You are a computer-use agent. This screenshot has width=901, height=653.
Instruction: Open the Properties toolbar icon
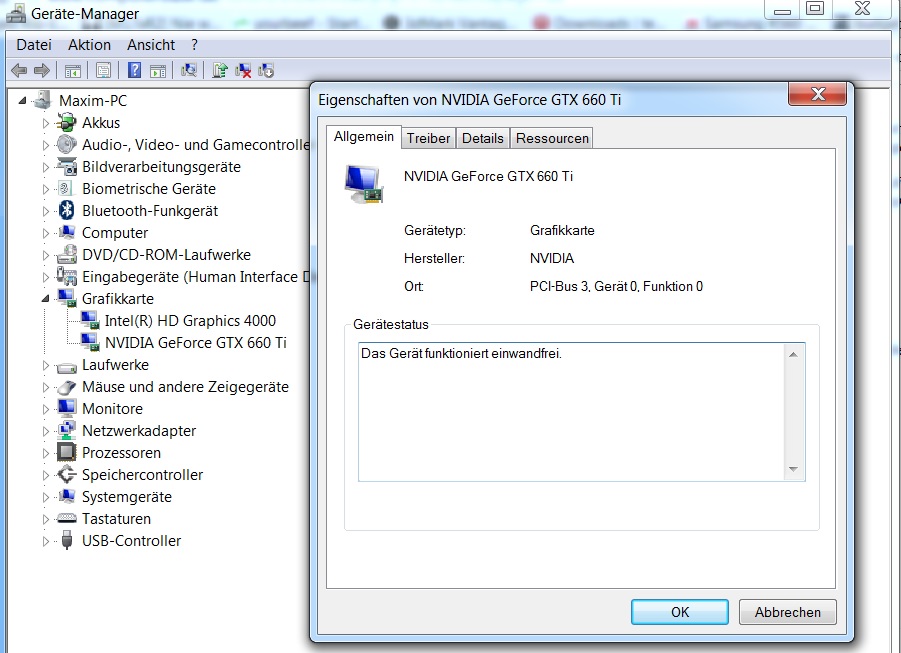tap(103, 71)
